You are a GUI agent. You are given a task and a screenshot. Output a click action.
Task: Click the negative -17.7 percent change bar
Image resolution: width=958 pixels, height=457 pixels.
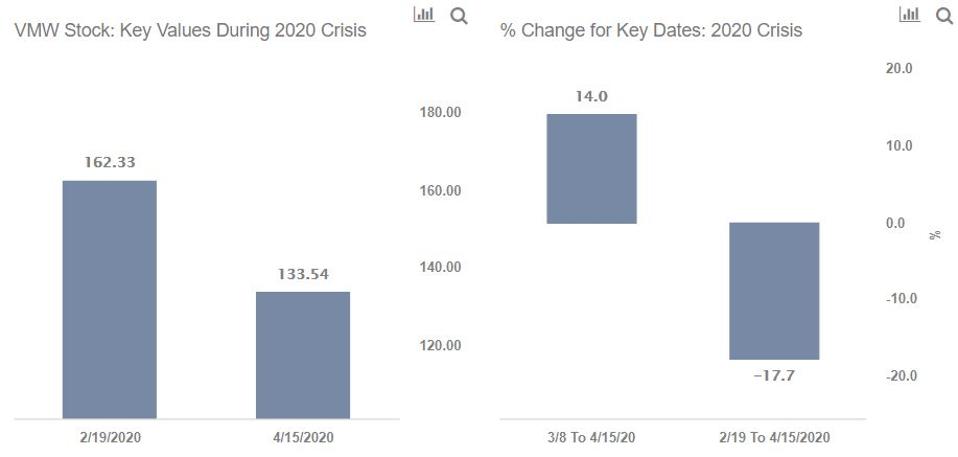coord(774,290)
